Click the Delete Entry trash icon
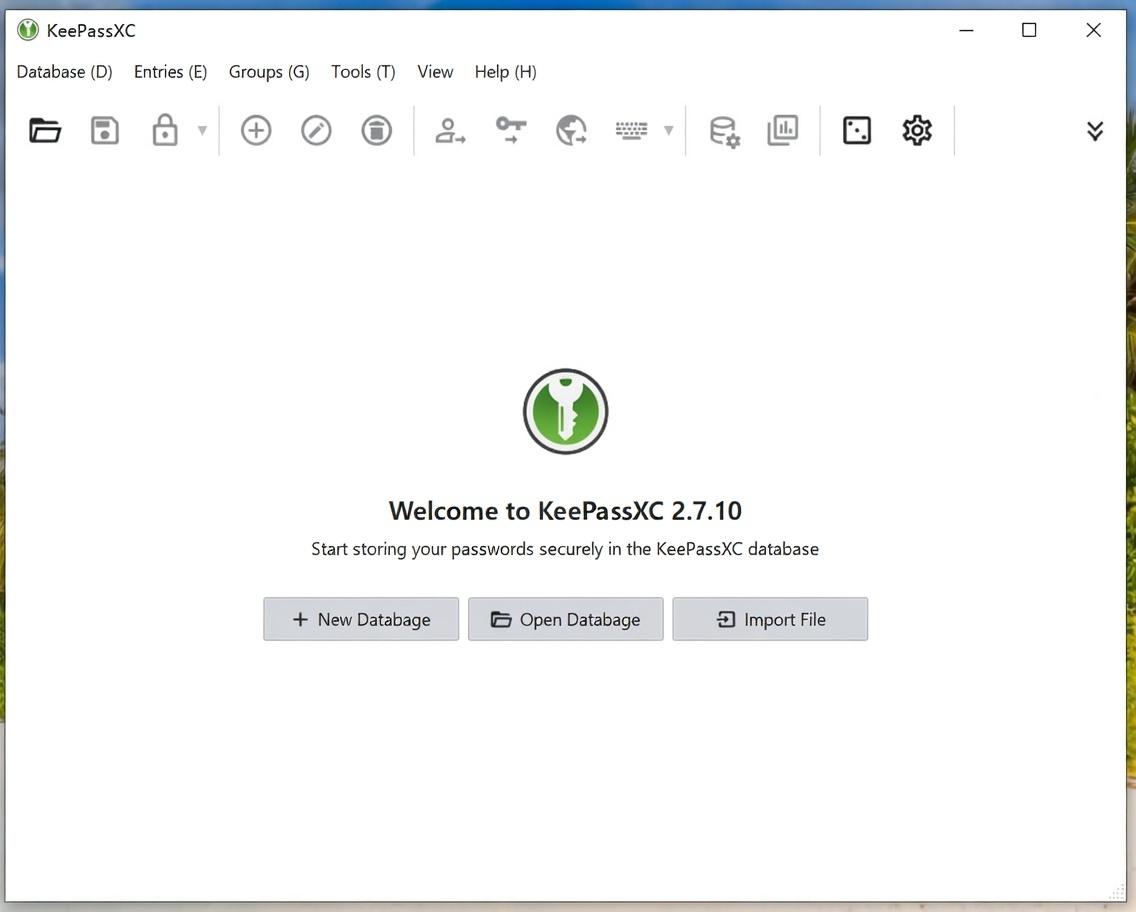1136x912 pixels. point(376,130)
